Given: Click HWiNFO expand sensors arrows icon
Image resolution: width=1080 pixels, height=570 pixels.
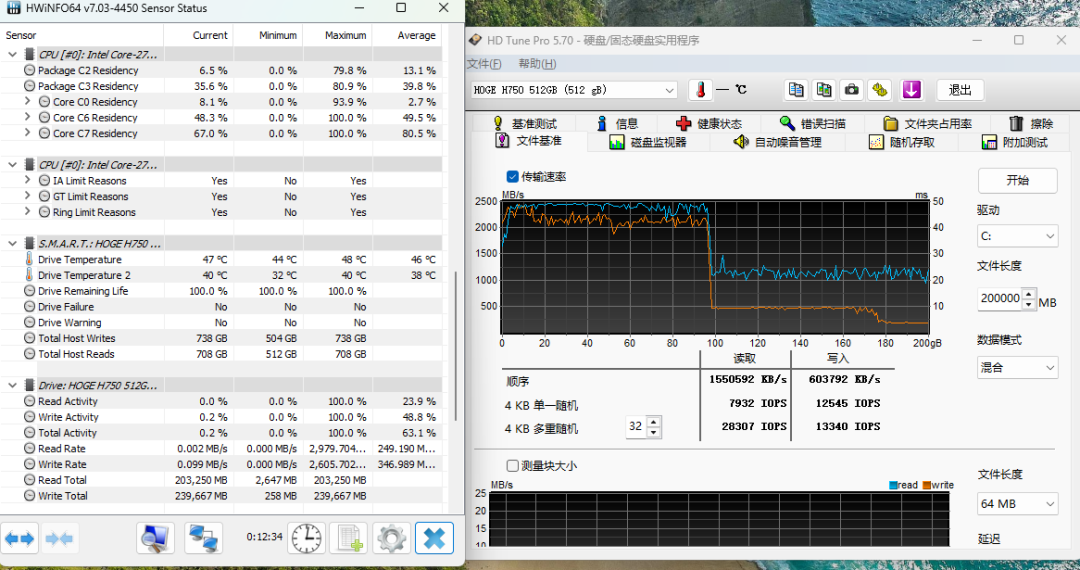Looking at the screenshot, I should 19,538.
